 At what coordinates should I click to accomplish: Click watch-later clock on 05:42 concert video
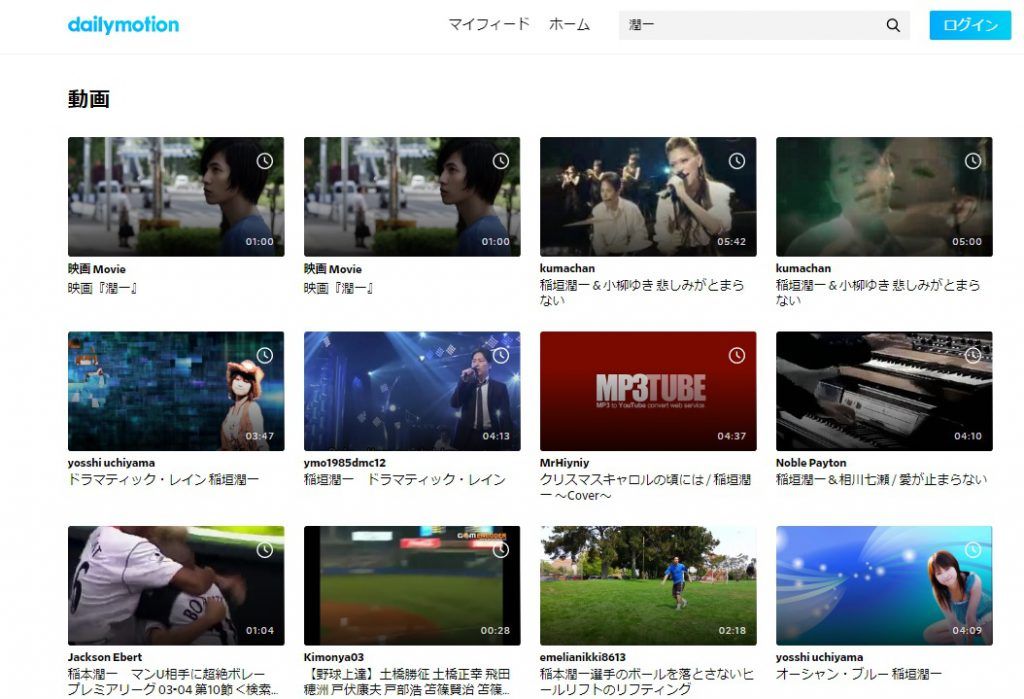(x=737, y=161)
